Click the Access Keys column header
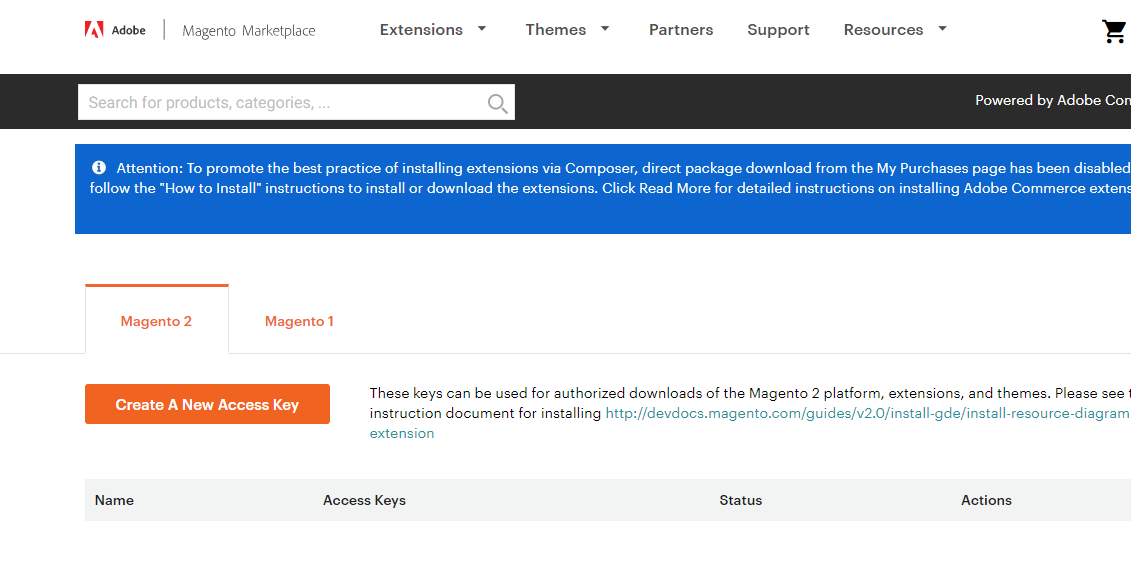Viewport: 1131px width, 567px height. [x=364, y=500]
